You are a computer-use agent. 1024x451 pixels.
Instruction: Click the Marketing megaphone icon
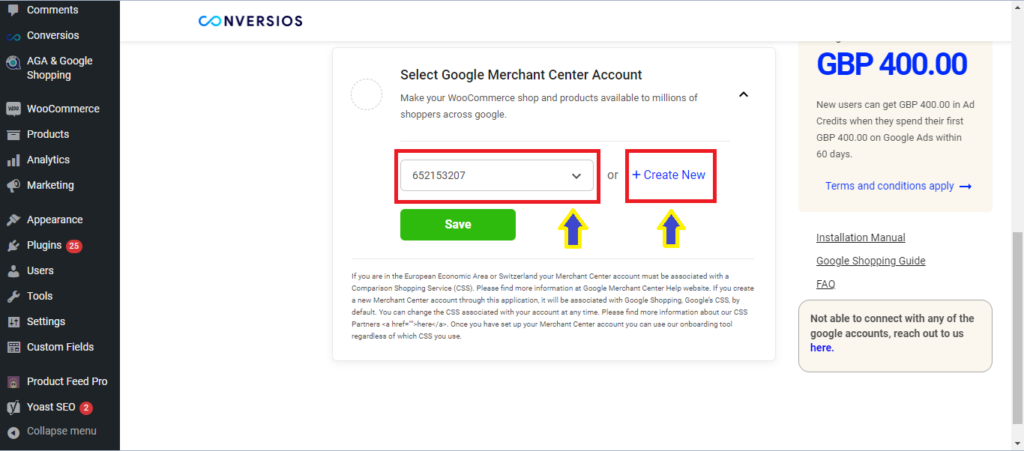tap(13, 185)
